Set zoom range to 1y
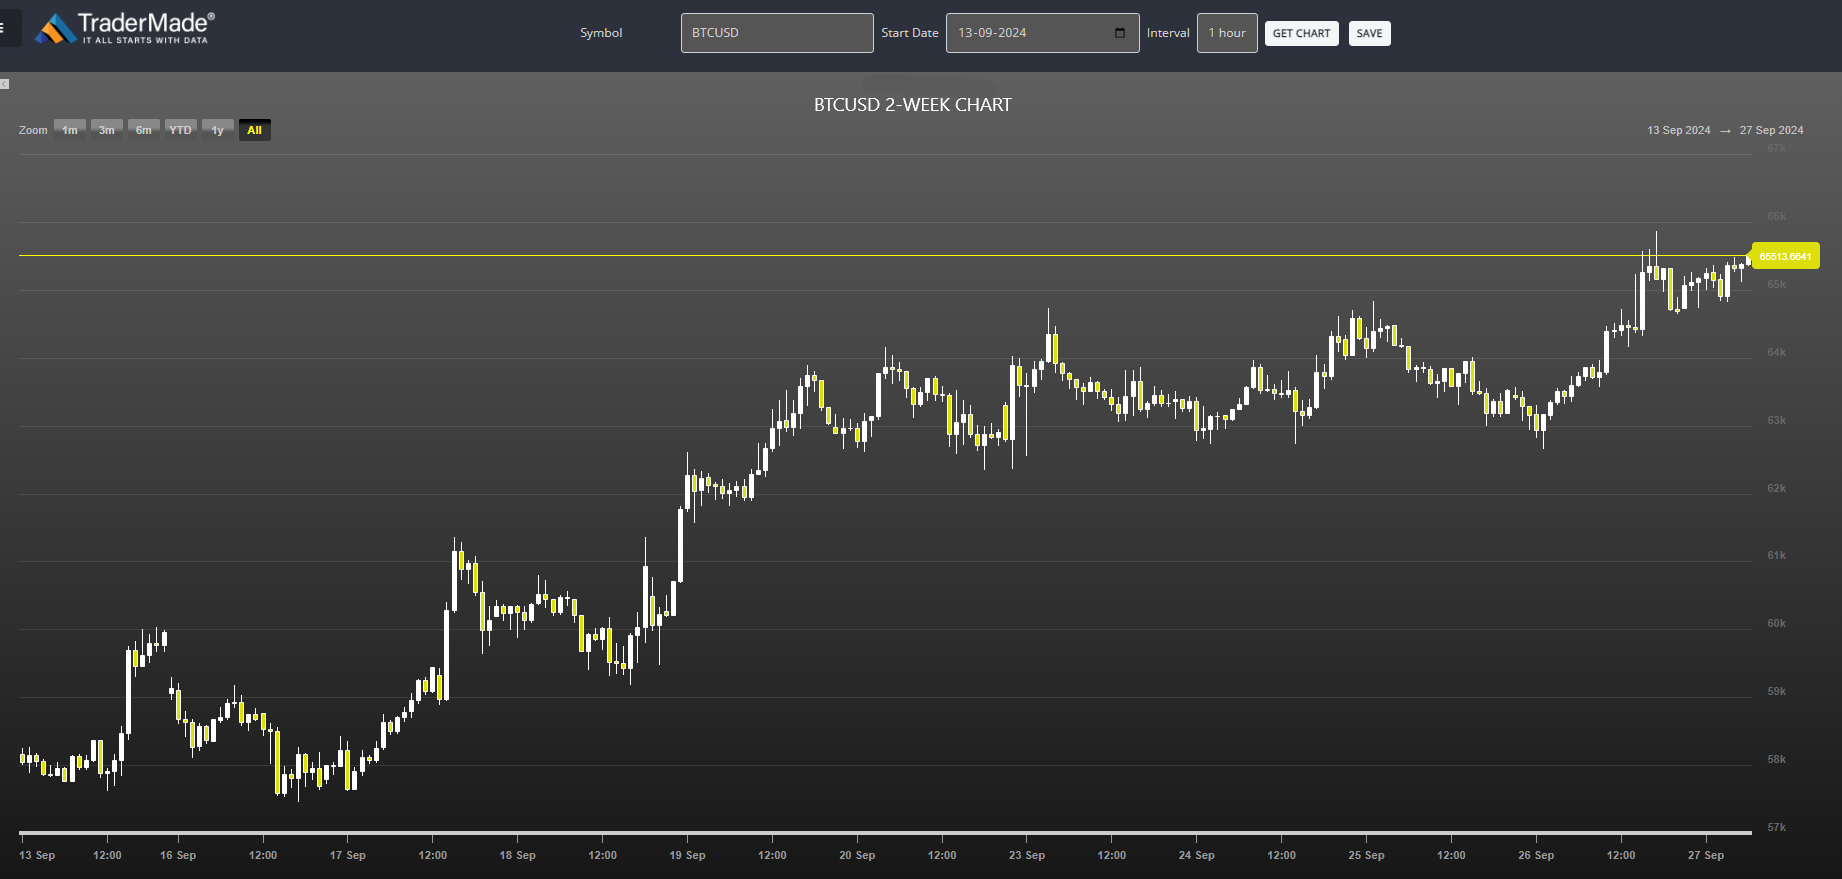Screen dimensions: 1842x879 pyautogui.click(x=218, y=130)
